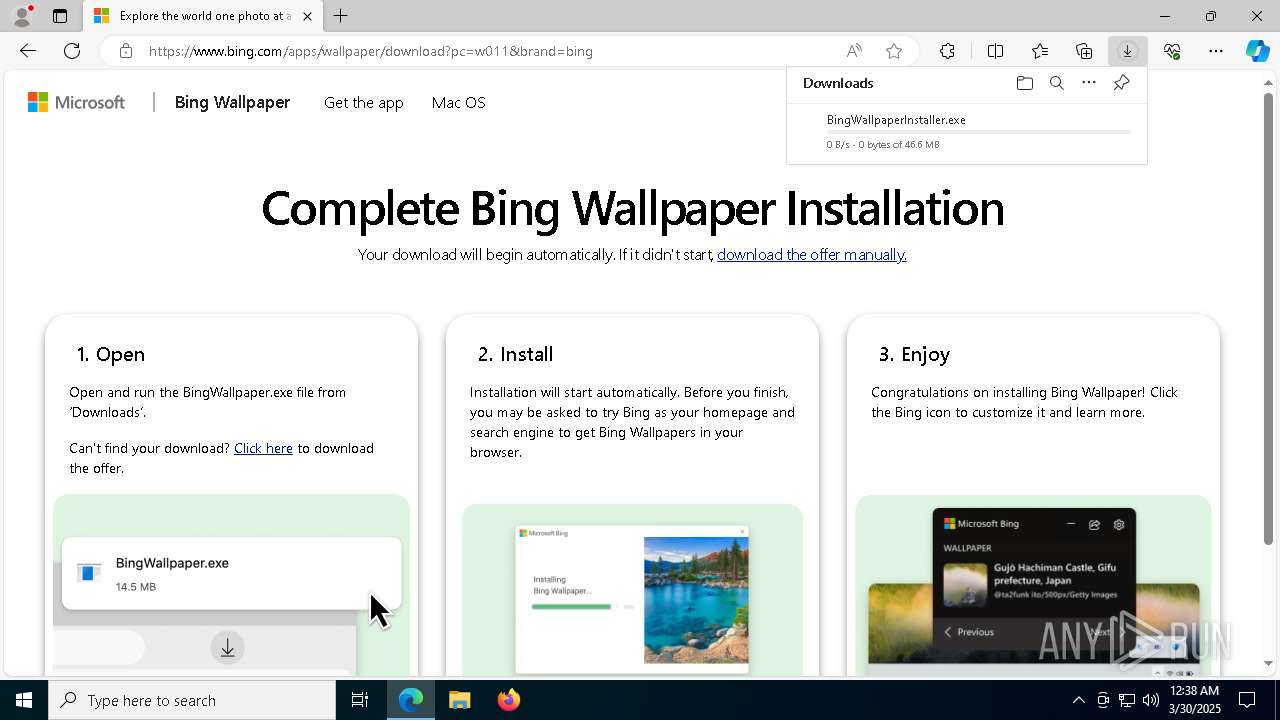Viewport: 1280px width, 720px height.
Task: Search downloads with the magnifier icon
Action: click(x=1056, y=83)
